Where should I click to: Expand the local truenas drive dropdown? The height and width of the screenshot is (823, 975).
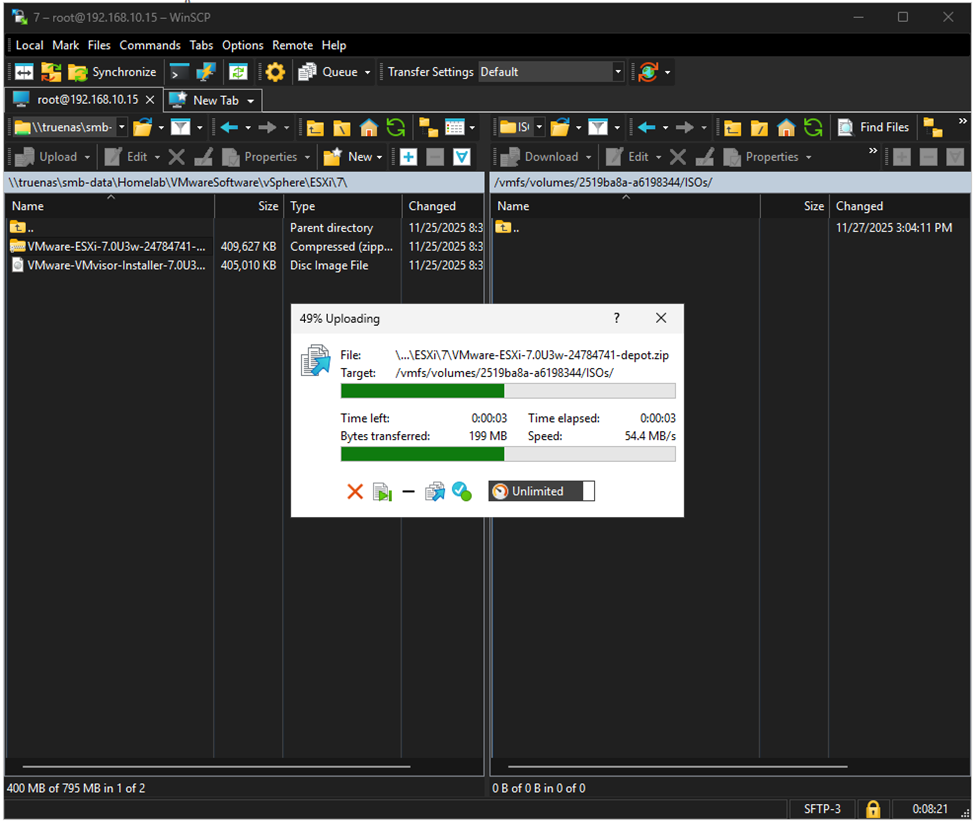click(x=122, y=127)
